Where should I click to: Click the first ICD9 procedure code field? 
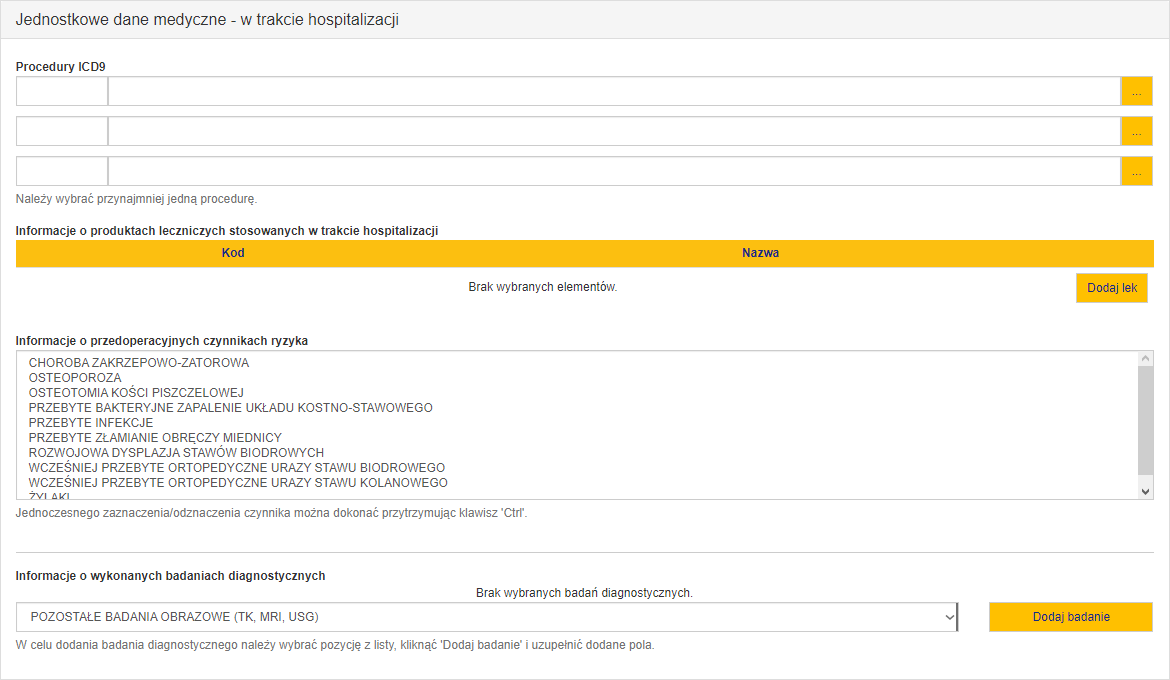[62, 91]
